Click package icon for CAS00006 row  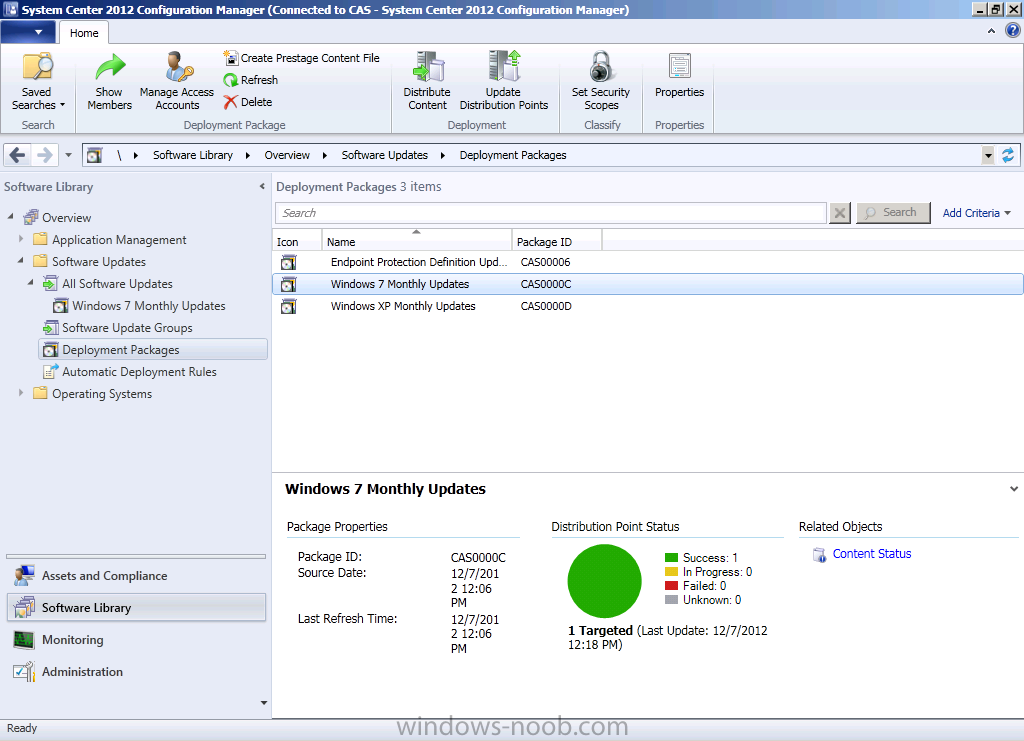[x=289, y=262]
